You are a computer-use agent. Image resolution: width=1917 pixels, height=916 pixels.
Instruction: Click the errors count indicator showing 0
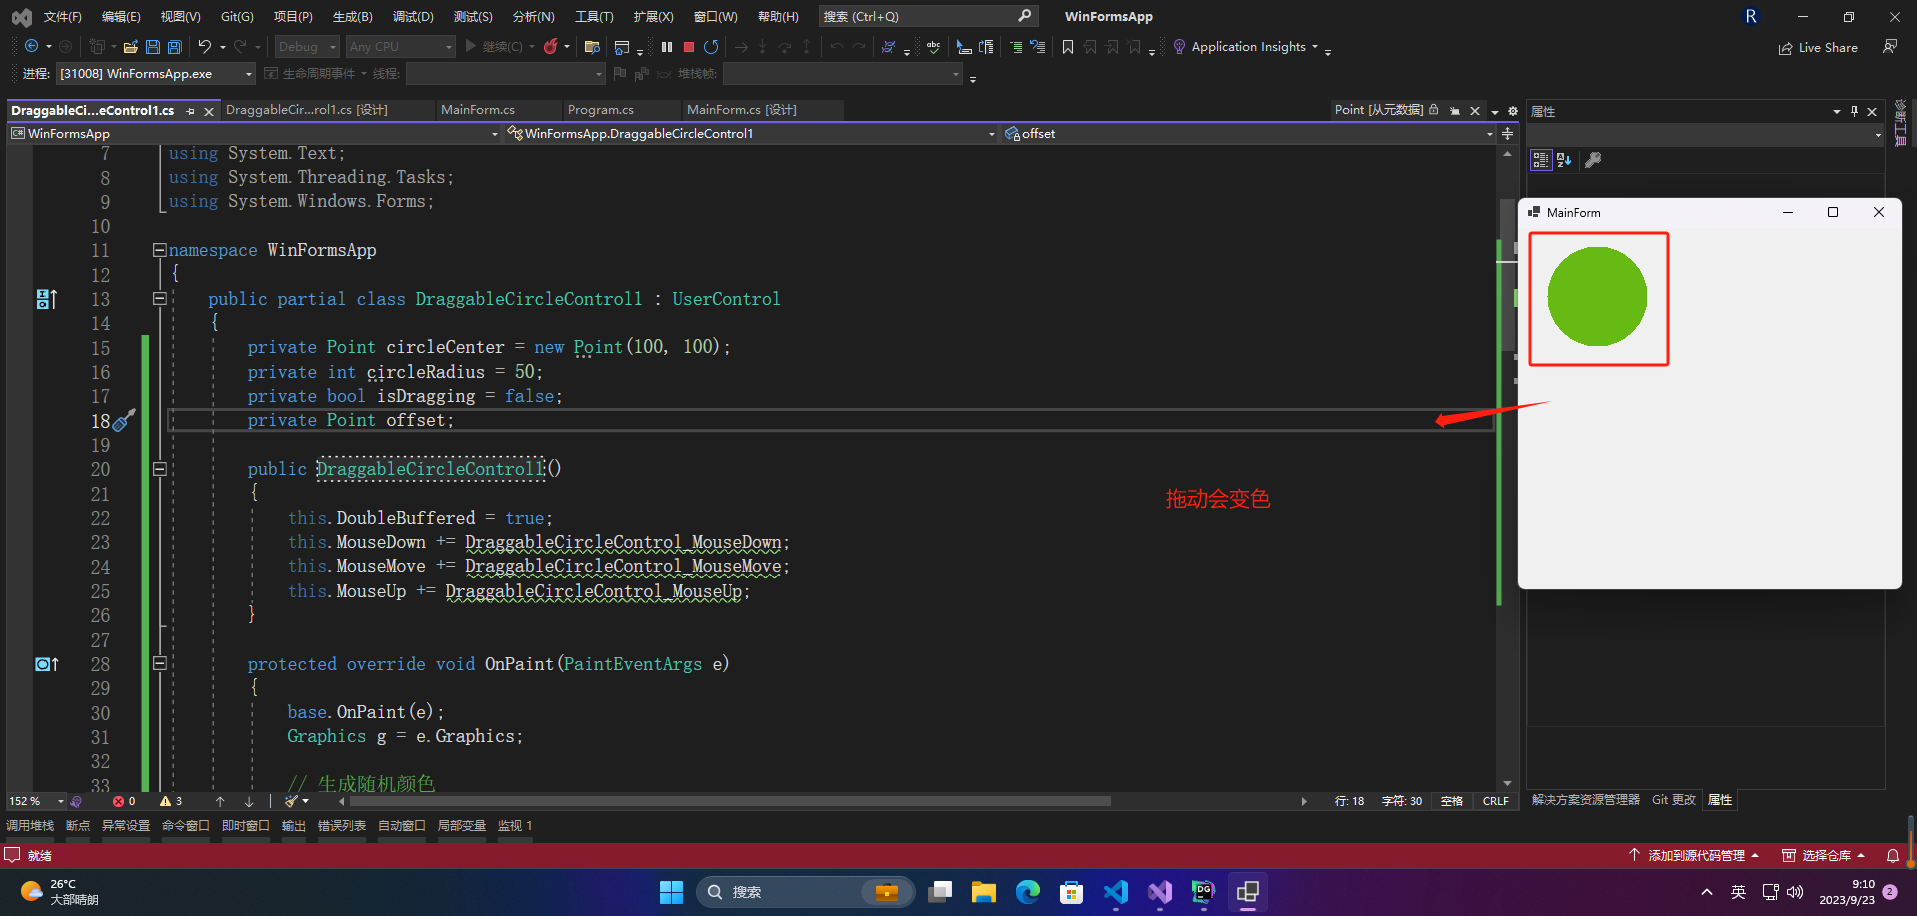coord(124,801)
